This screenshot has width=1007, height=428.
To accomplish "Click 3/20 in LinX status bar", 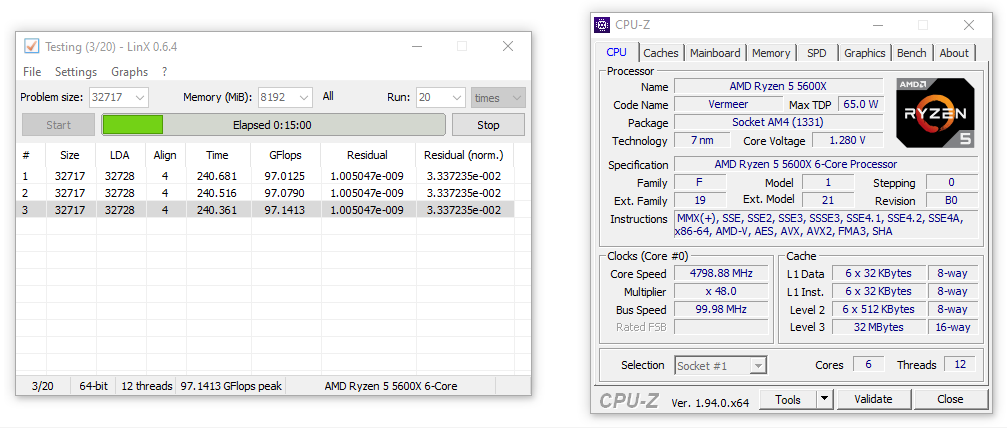I will tap(42, 386).
